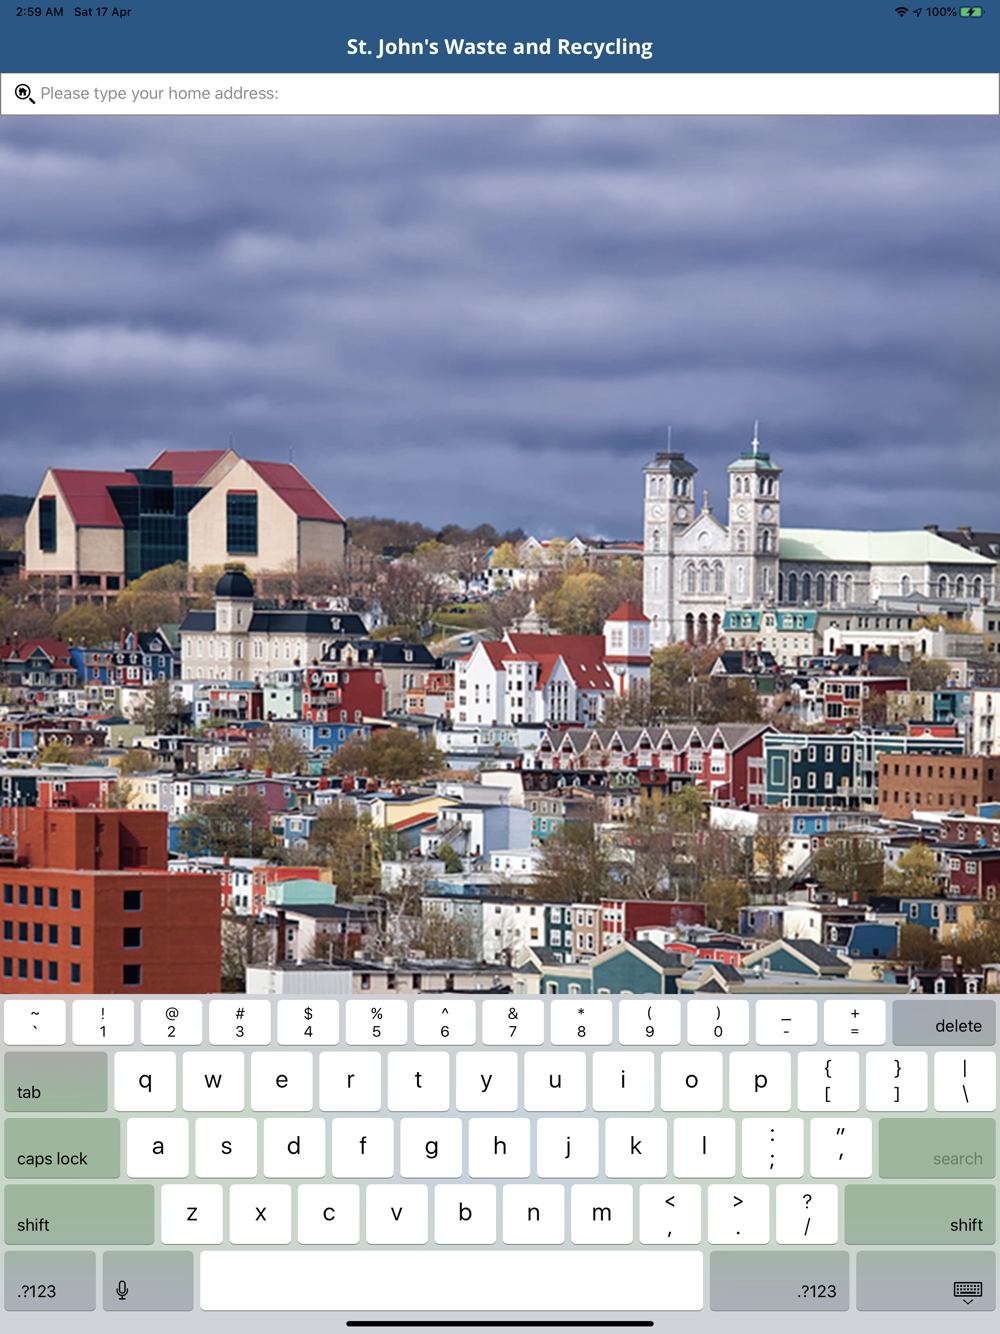
Task: Tap the letter v key
Action: coord(397,1214)
